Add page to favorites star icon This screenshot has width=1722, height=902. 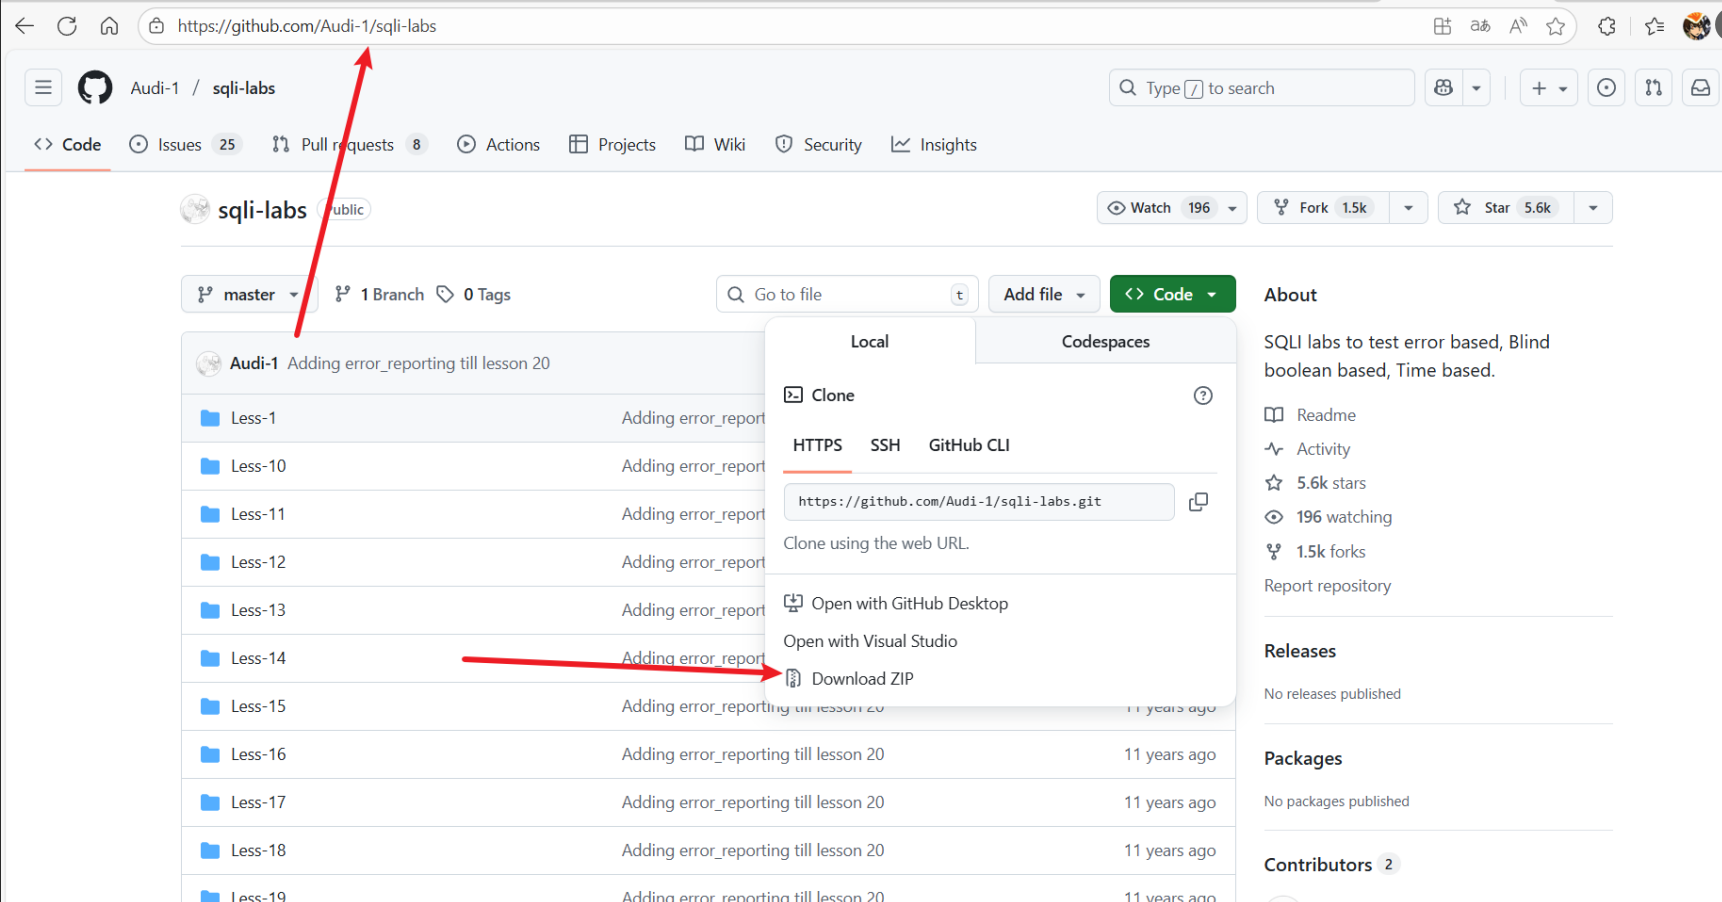[x=1555, y=26]
